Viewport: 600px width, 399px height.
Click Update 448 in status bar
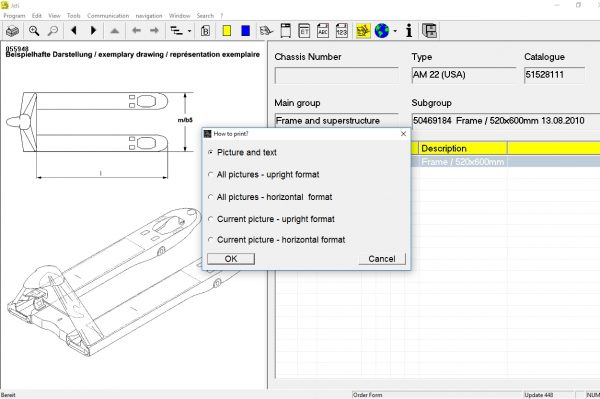538,395
